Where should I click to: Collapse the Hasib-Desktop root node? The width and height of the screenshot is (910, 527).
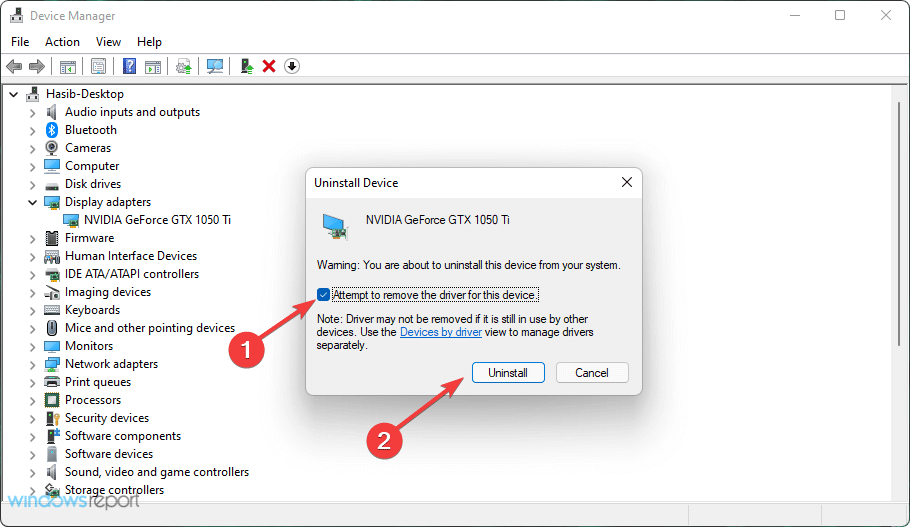pos(14,94)
